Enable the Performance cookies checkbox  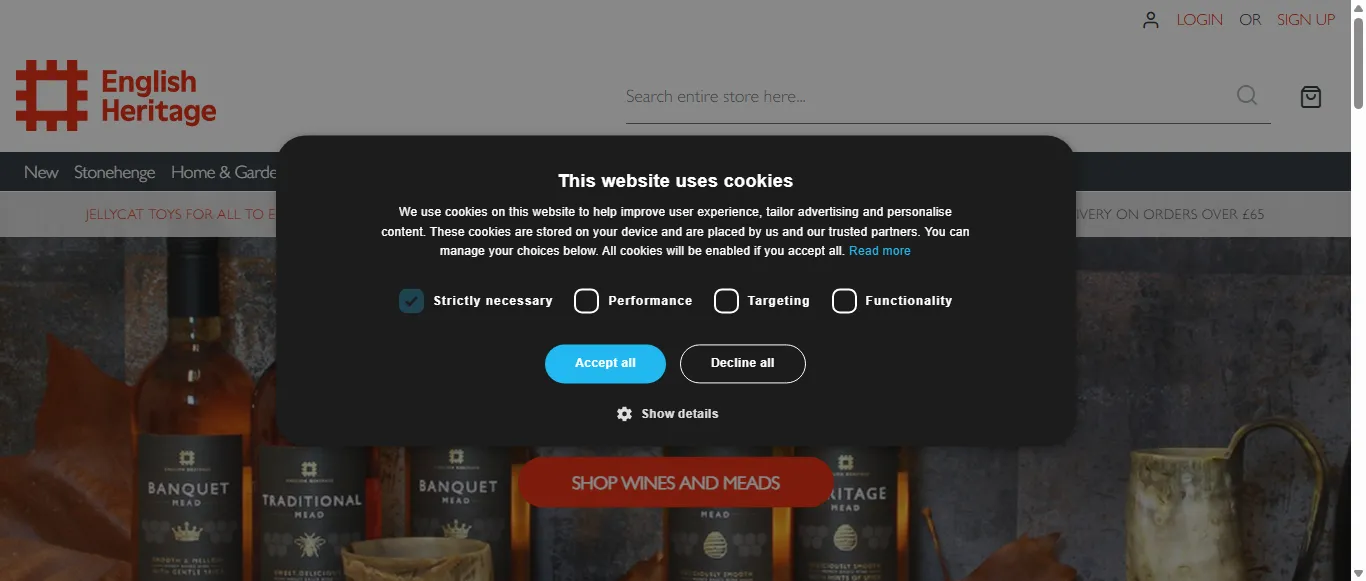point(586,301)
